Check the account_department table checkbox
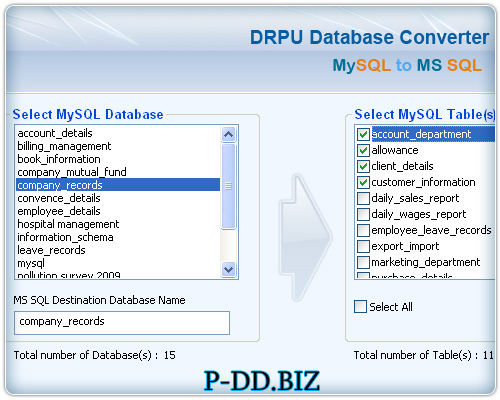Viewport: 500px width, 400px height. click(x=363, y=134)
